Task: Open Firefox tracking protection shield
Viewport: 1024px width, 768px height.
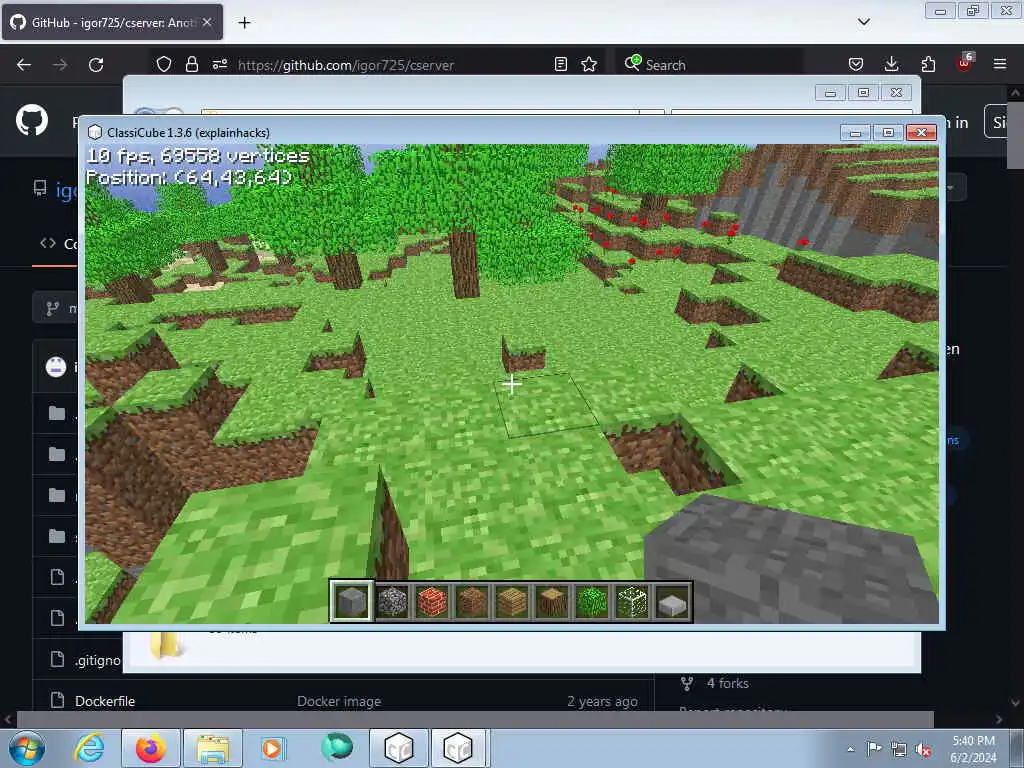Action: (x=164, y=64)
